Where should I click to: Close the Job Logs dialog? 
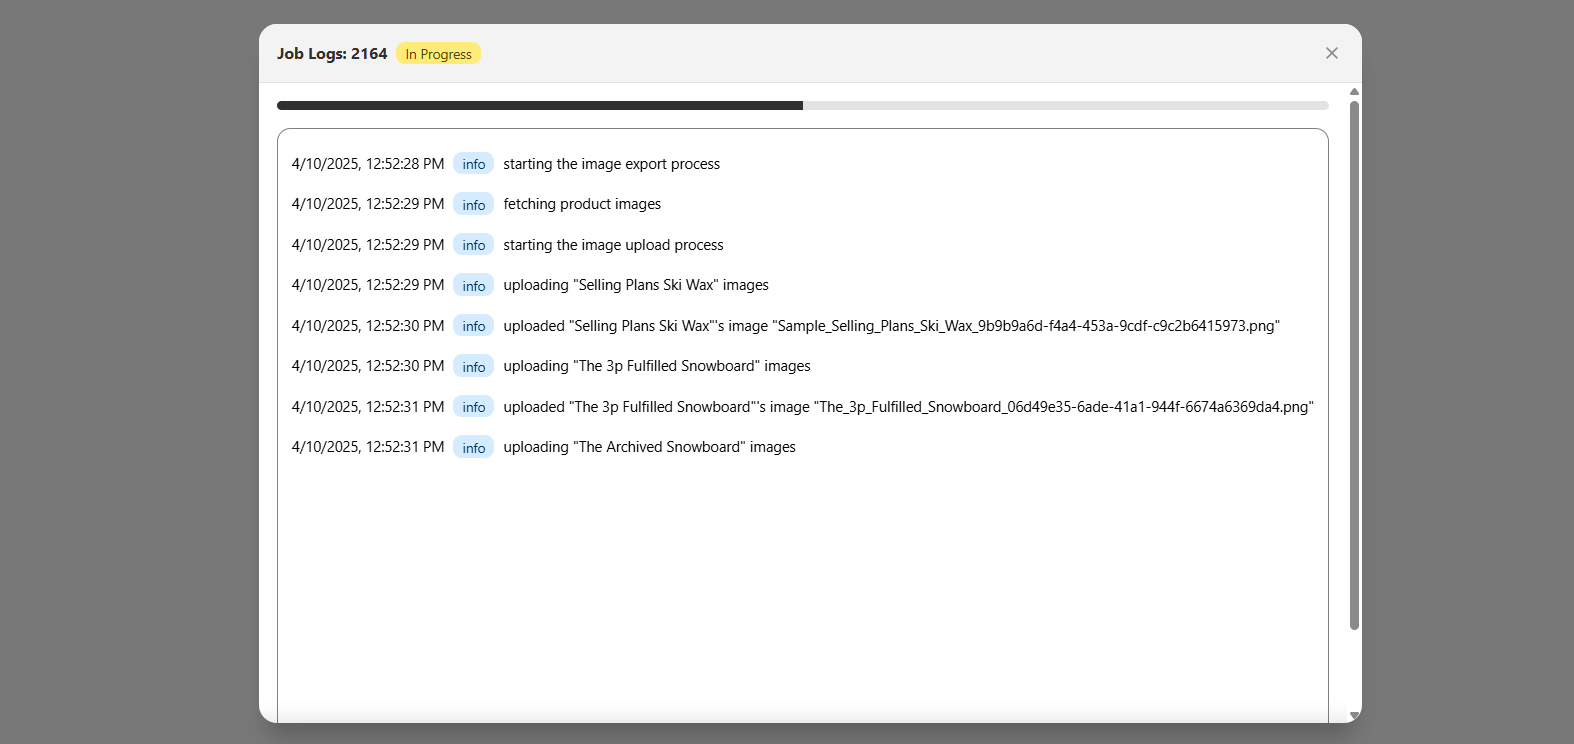(x=1331, y=53)
